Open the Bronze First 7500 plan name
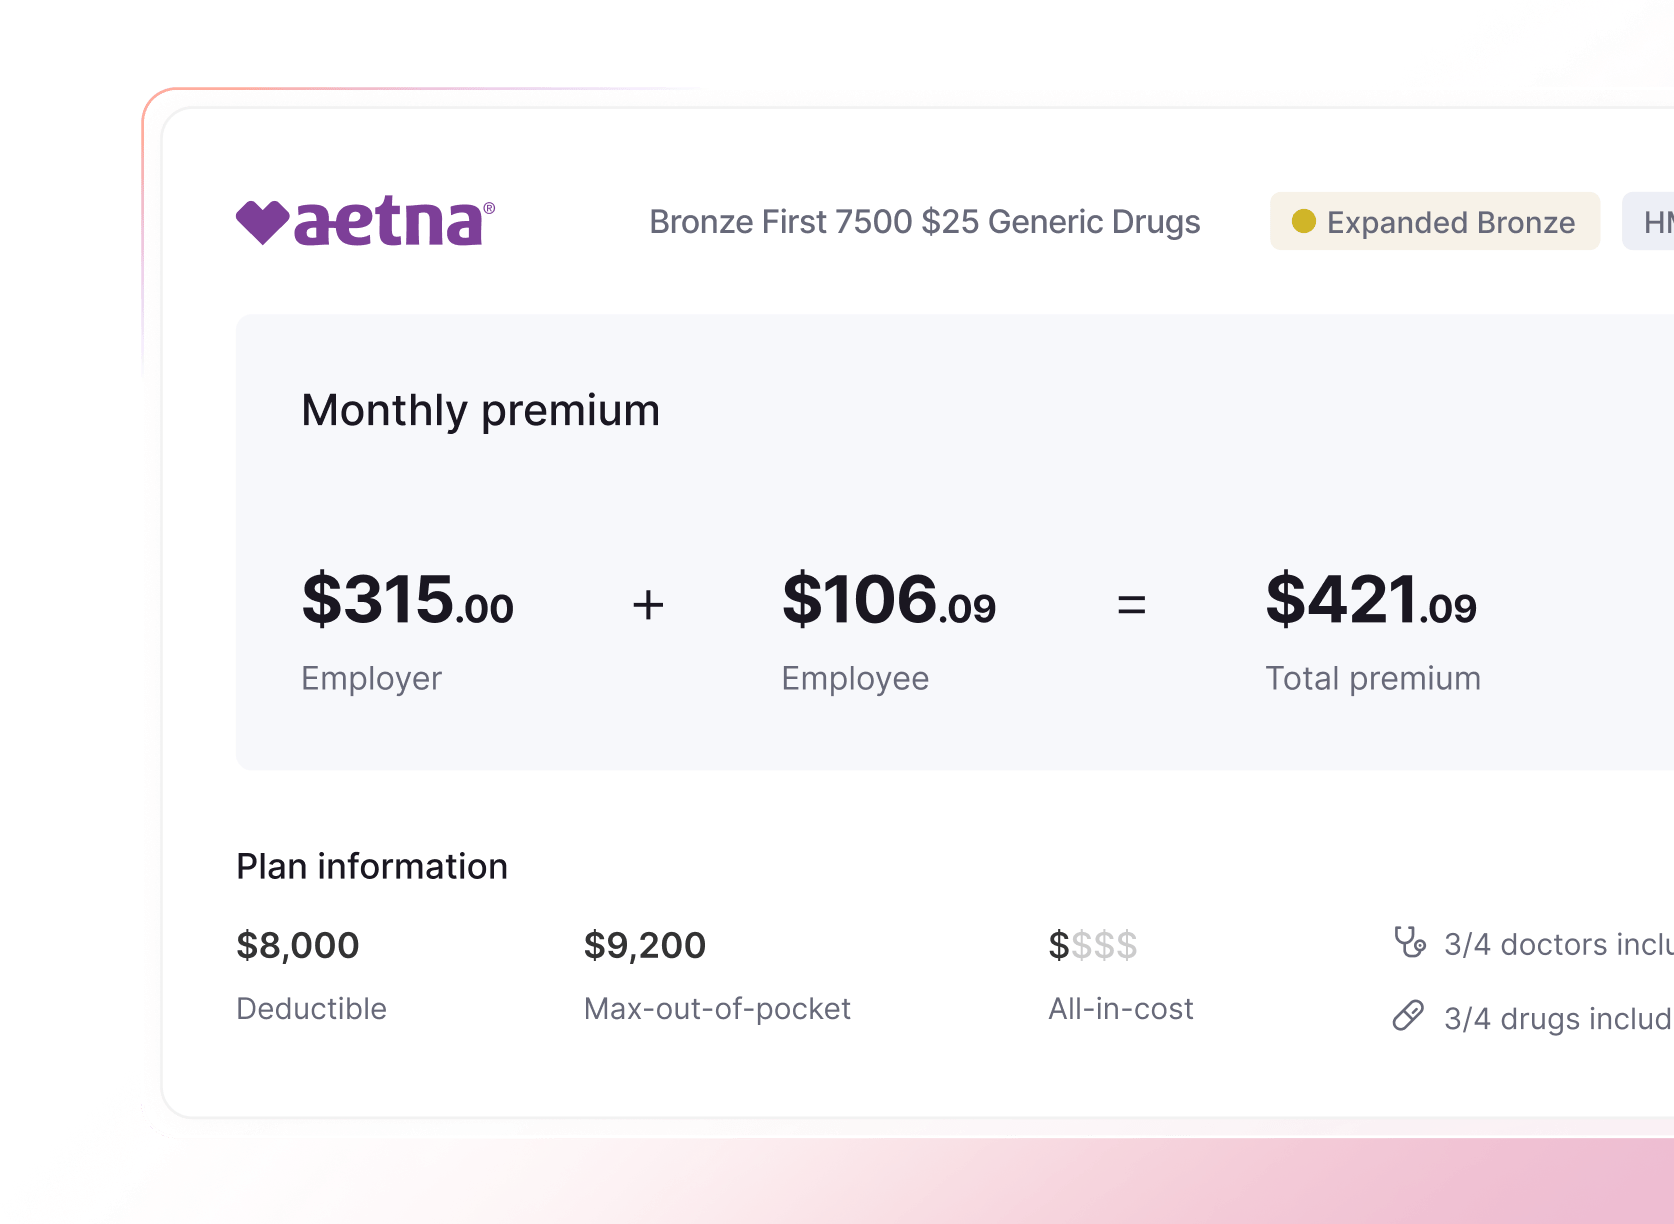 pyautogui.click(x=924, y=222)
